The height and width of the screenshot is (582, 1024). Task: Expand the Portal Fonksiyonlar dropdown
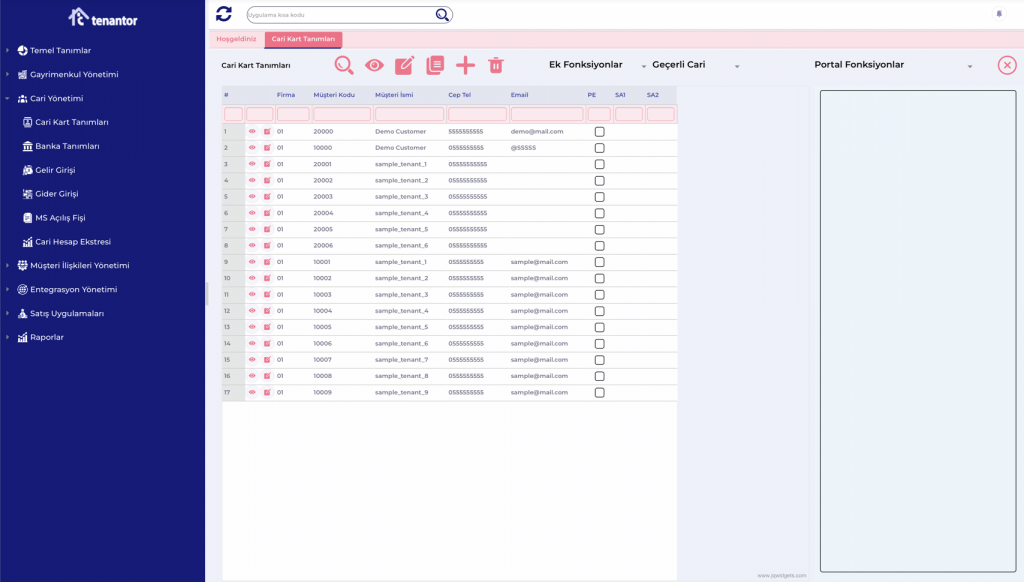893,65
